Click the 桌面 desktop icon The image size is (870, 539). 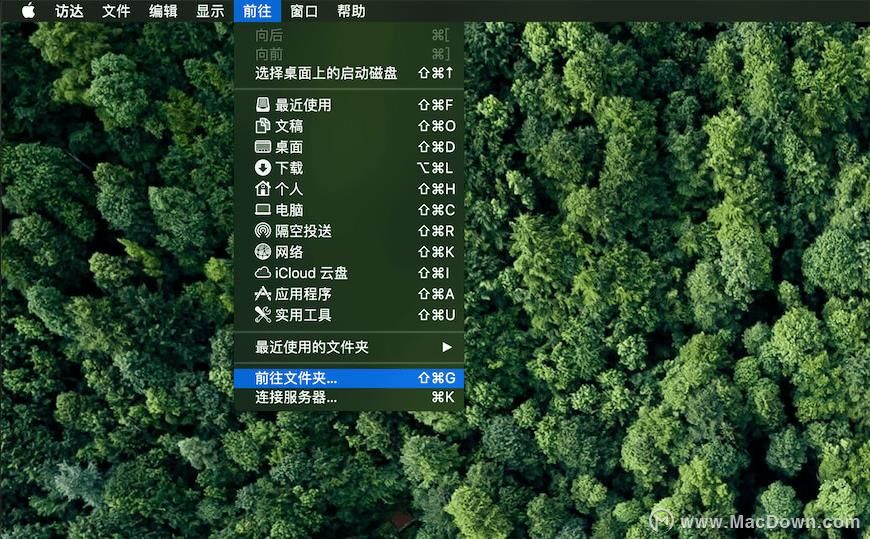pos(262,147)
